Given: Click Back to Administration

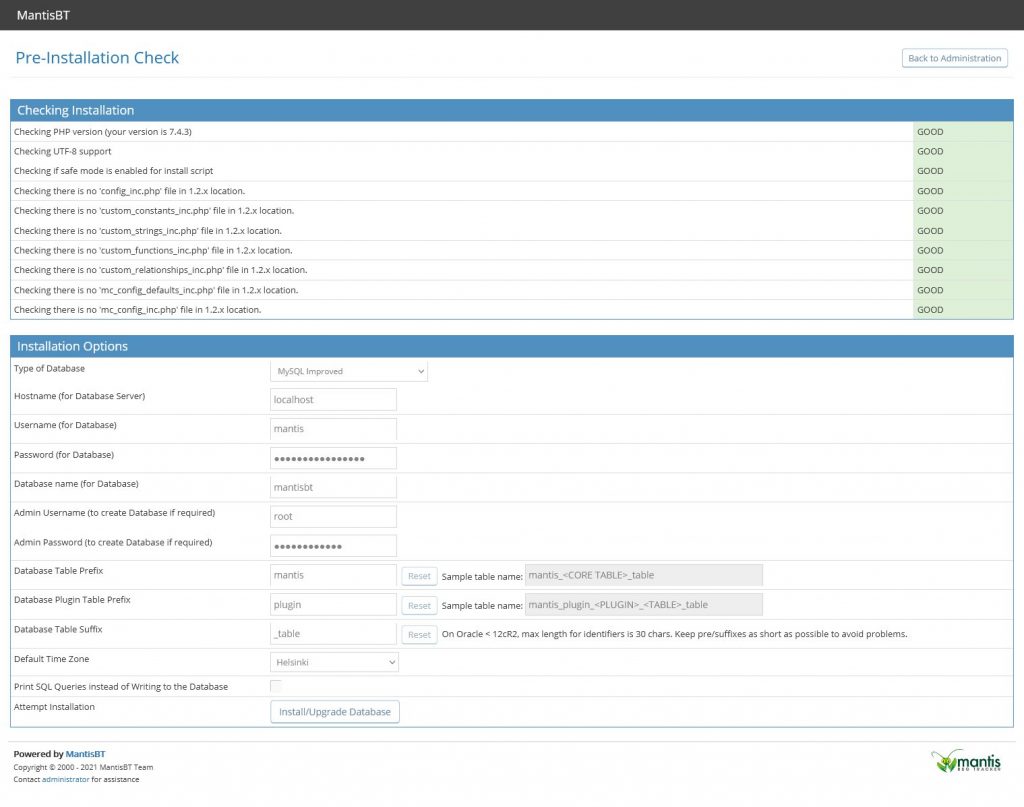Looking at the screenshot, I should [x=954, y=58].
